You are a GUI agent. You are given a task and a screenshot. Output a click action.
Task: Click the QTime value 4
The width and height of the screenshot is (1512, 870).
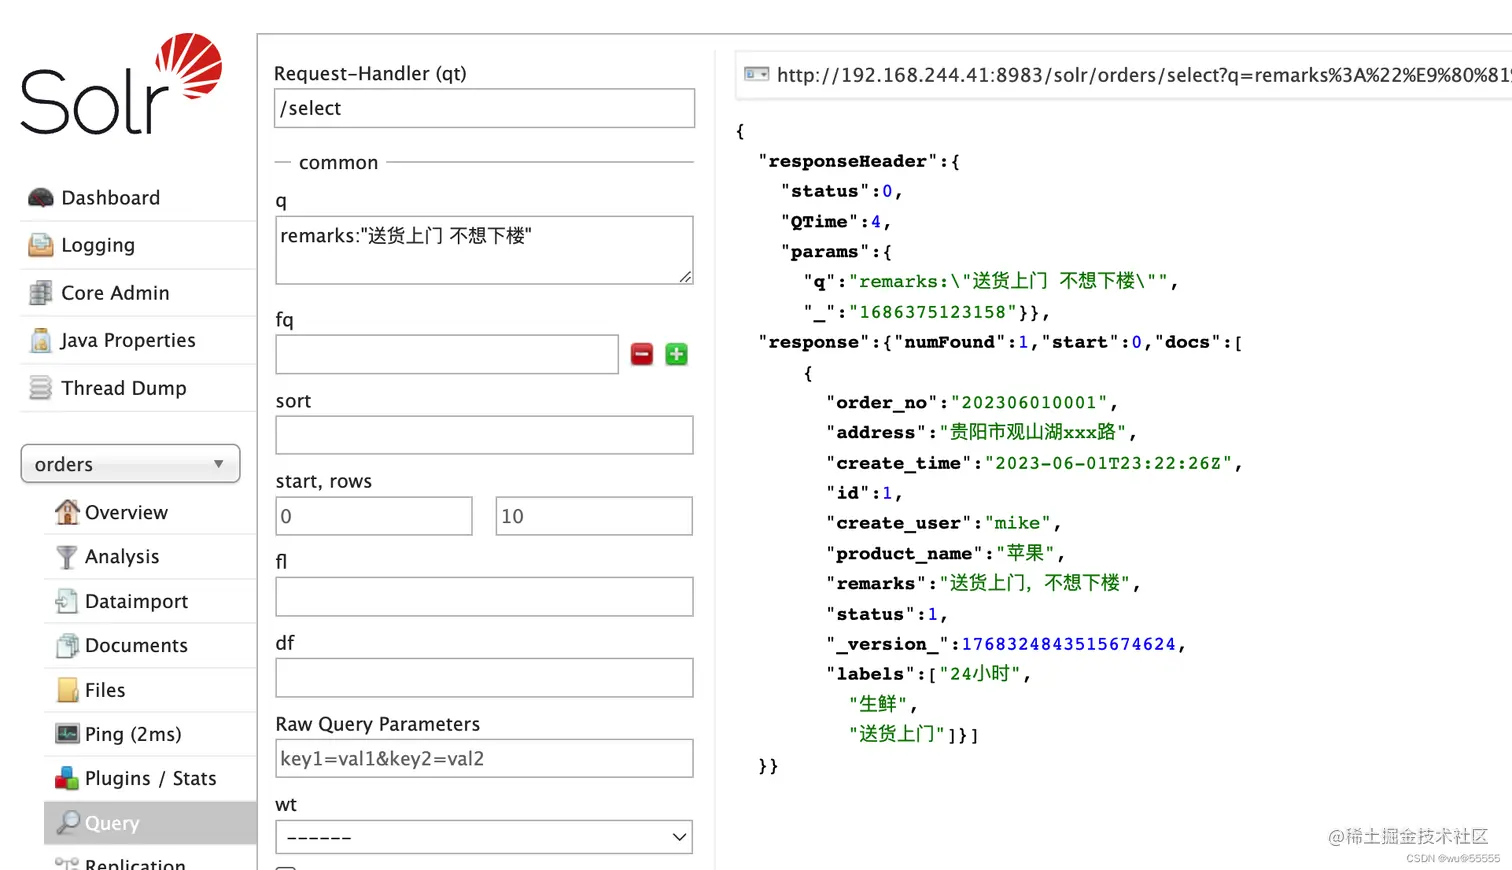click(x=876, y=221)
